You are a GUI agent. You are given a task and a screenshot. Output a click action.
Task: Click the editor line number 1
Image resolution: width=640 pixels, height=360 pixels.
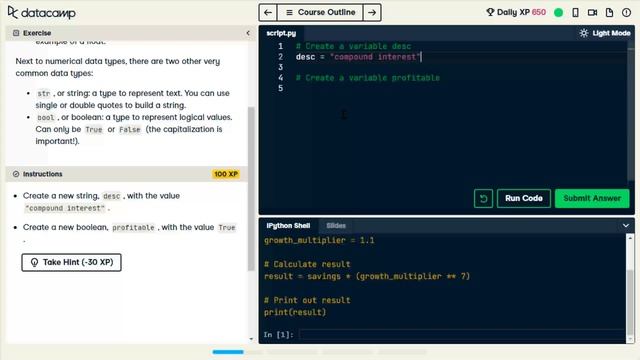coord(280,46)
